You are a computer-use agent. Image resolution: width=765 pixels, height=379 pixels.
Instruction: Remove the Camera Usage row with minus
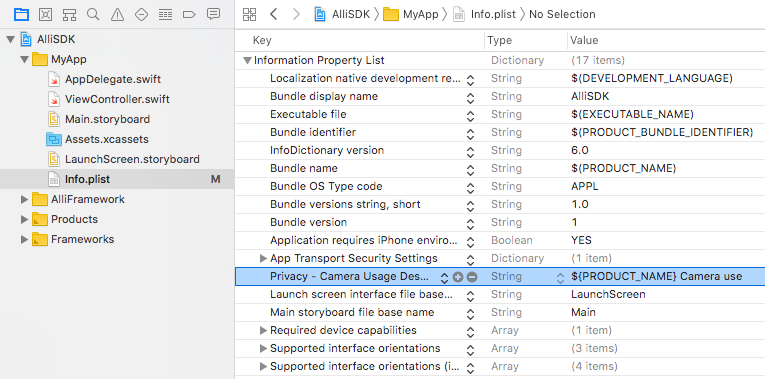tap(472, 277)
